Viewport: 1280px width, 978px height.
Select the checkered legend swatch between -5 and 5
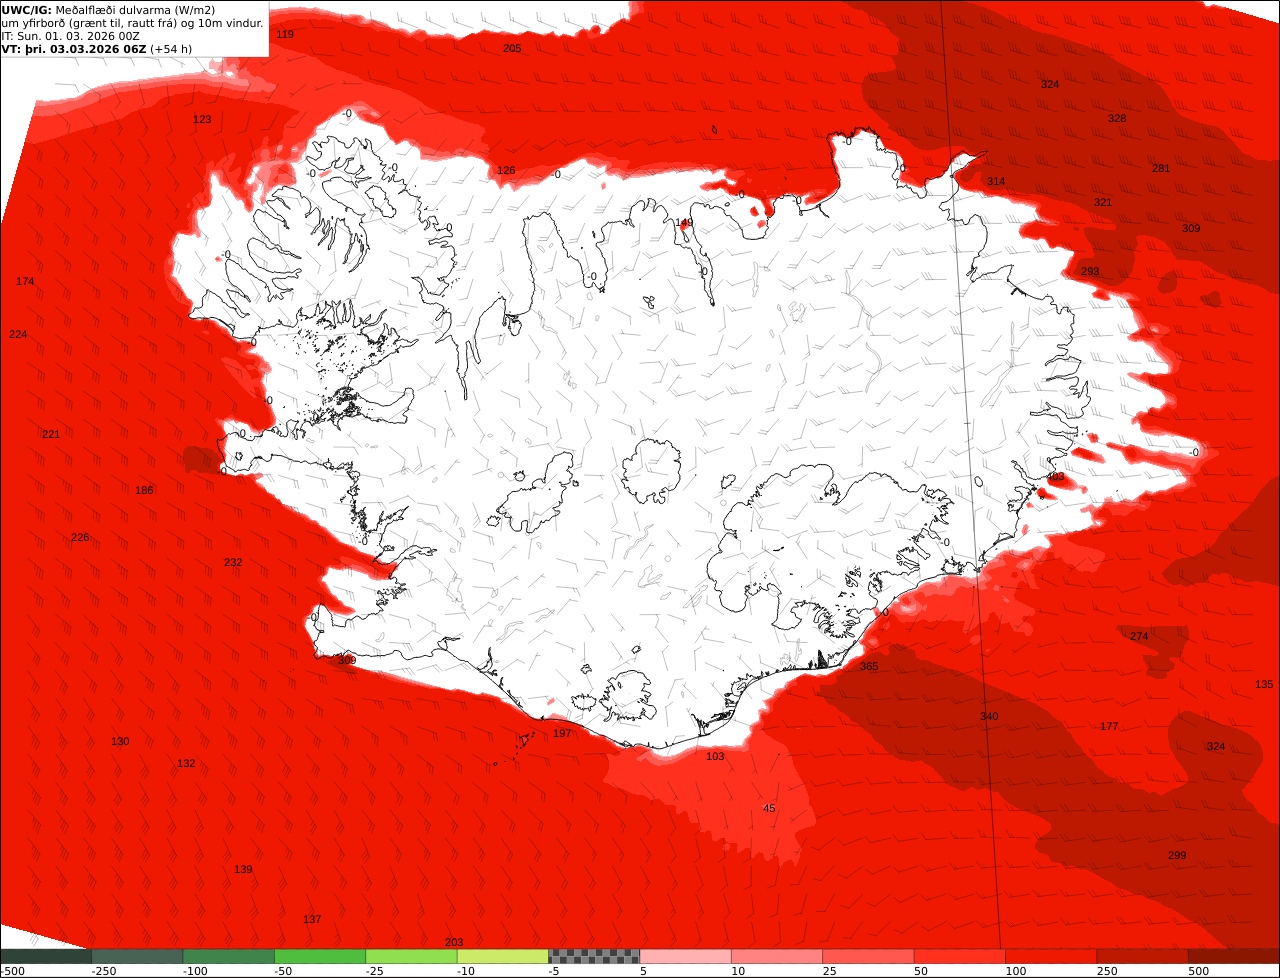point(594,956)
